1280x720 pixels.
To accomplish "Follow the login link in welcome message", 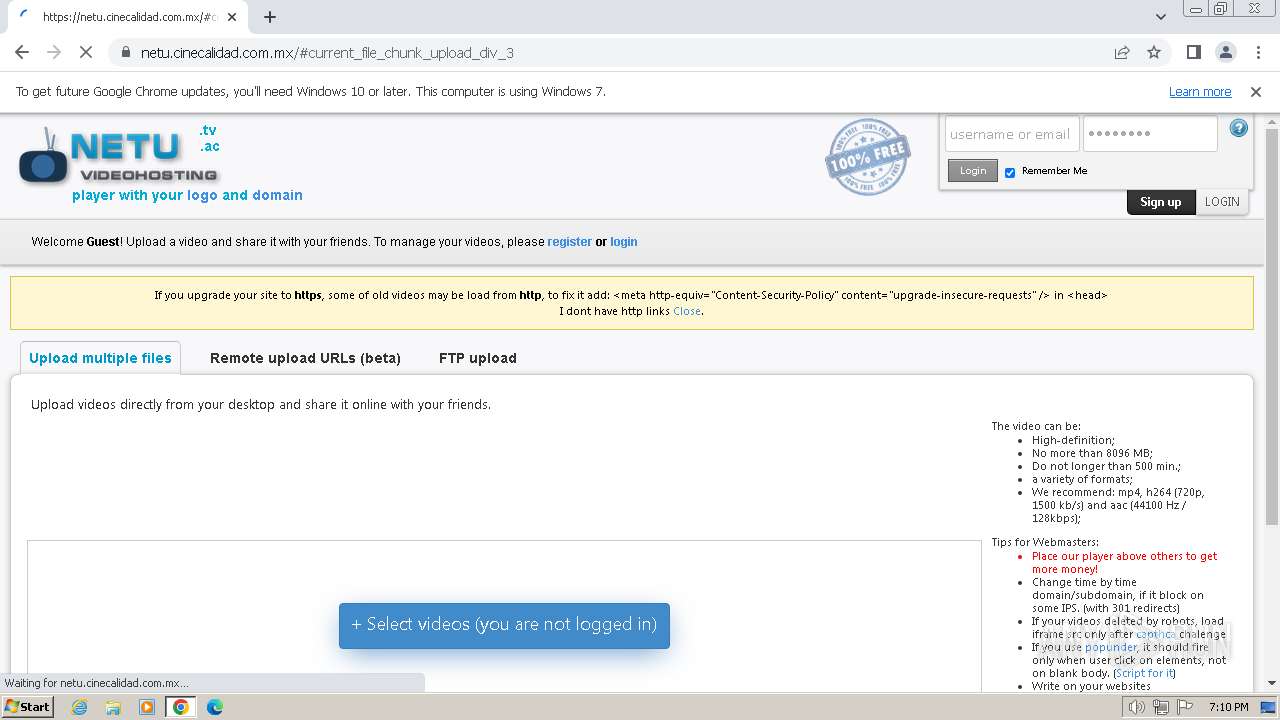I will point(624,242).
